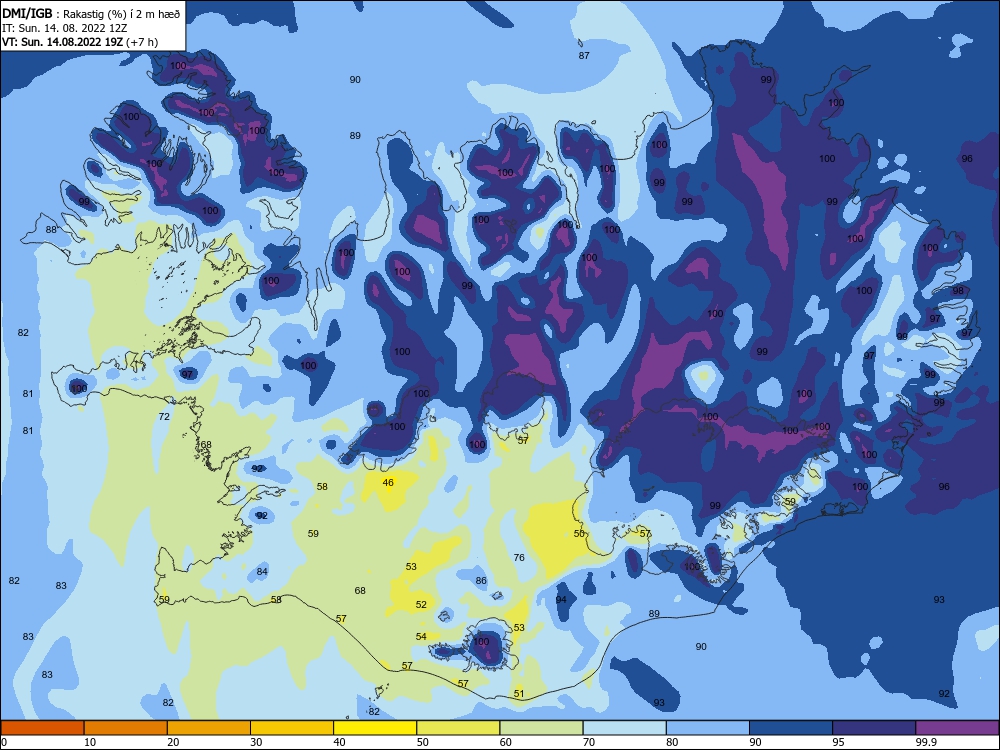Click the legend scale label 95

click(x=838, y=742)
